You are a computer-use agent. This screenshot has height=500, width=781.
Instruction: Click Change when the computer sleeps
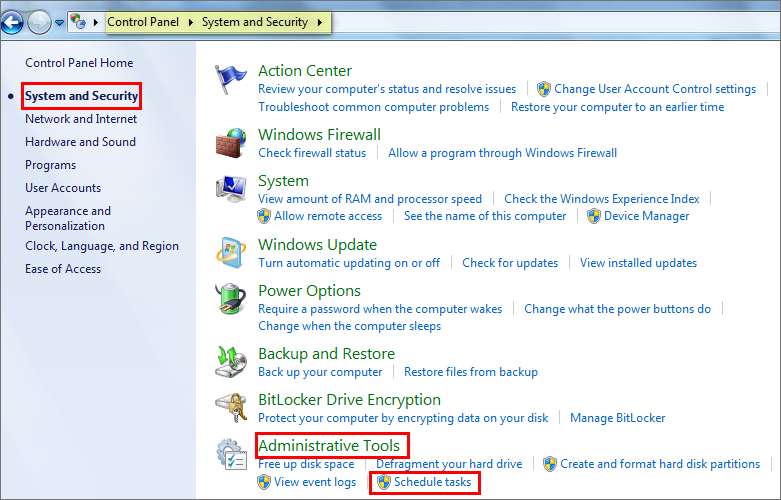(349, 326)
